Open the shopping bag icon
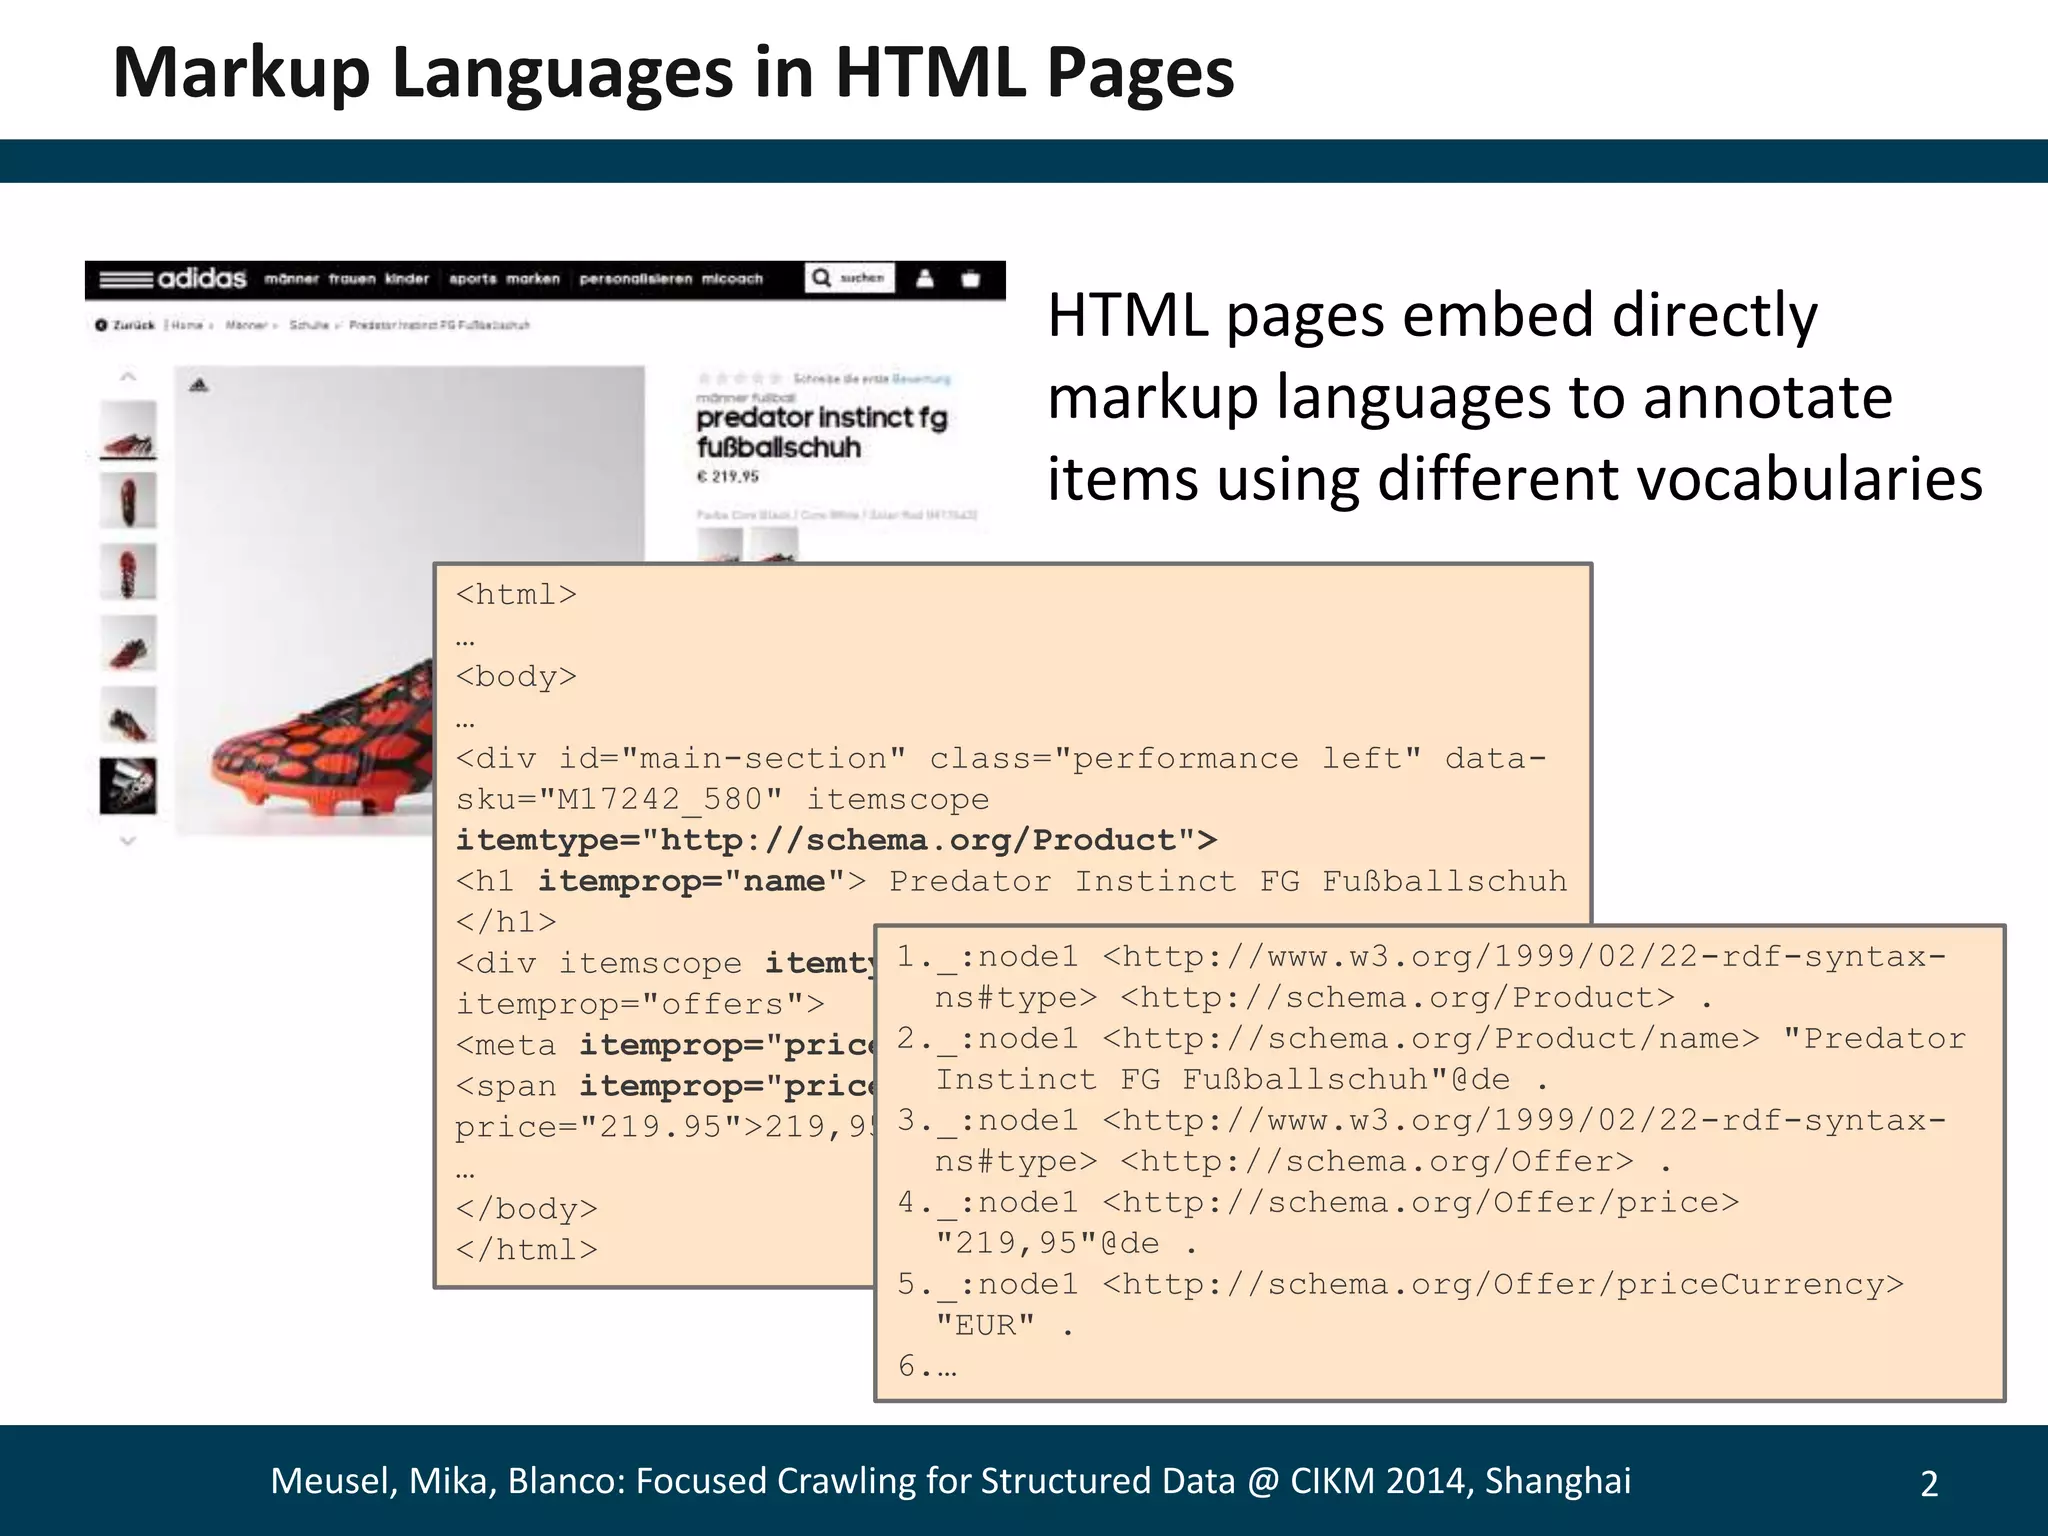 coord(970,279)
